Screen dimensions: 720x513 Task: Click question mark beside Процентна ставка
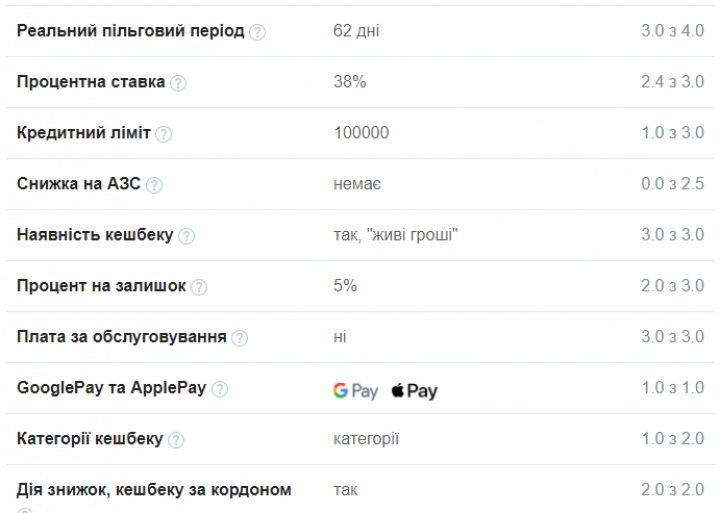(178, 83)
